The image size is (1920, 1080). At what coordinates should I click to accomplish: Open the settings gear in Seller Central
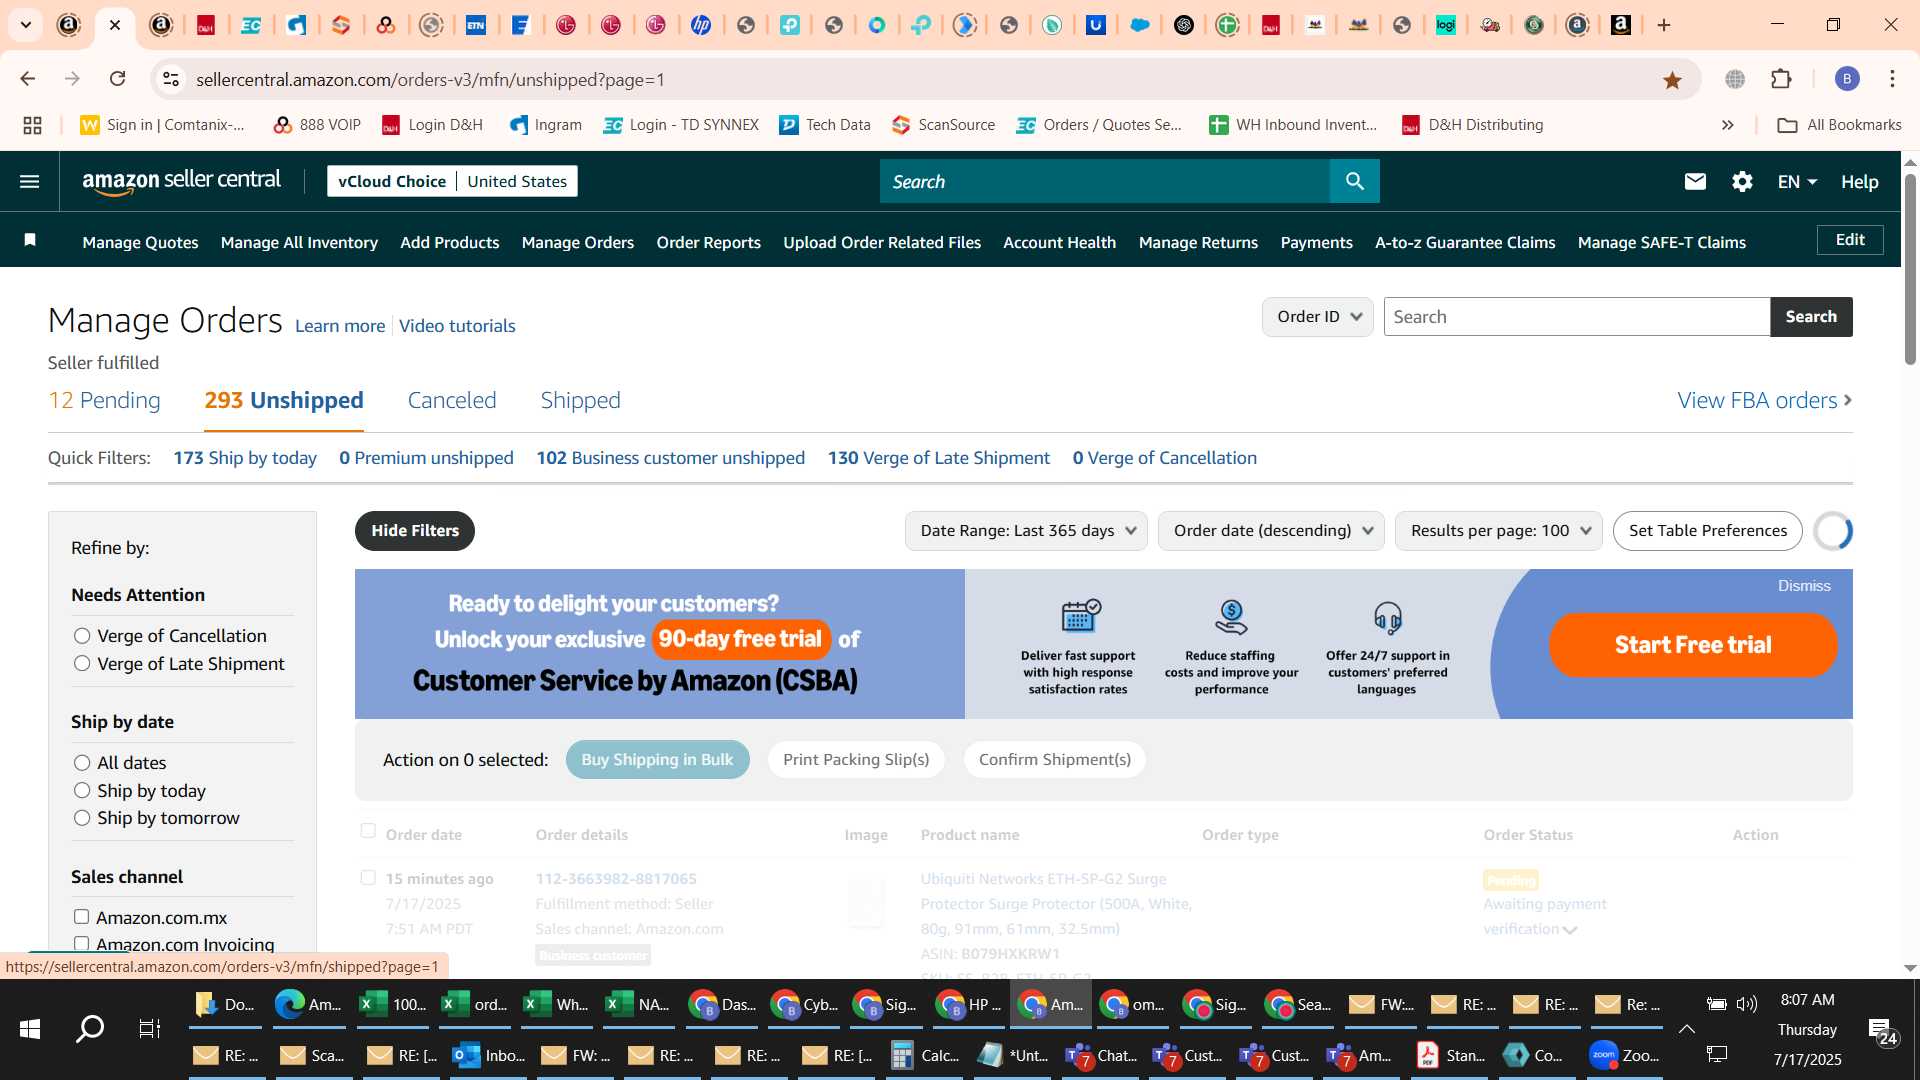tap(1742, 181)
